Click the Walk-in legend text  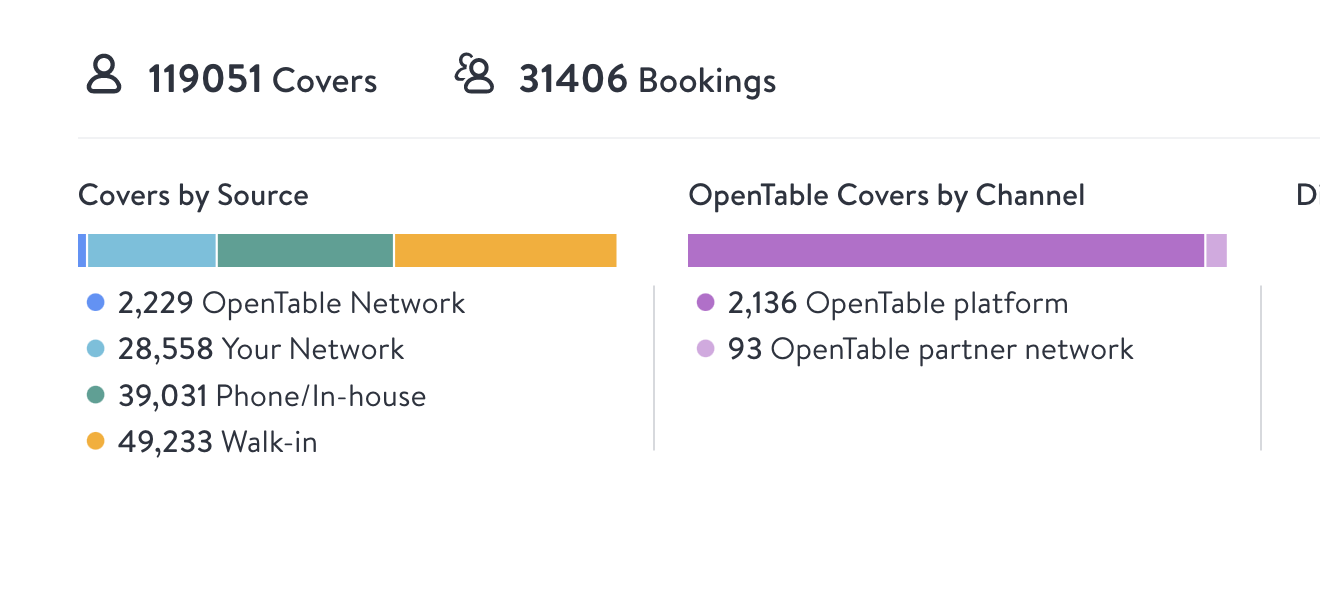pos(269,441)
